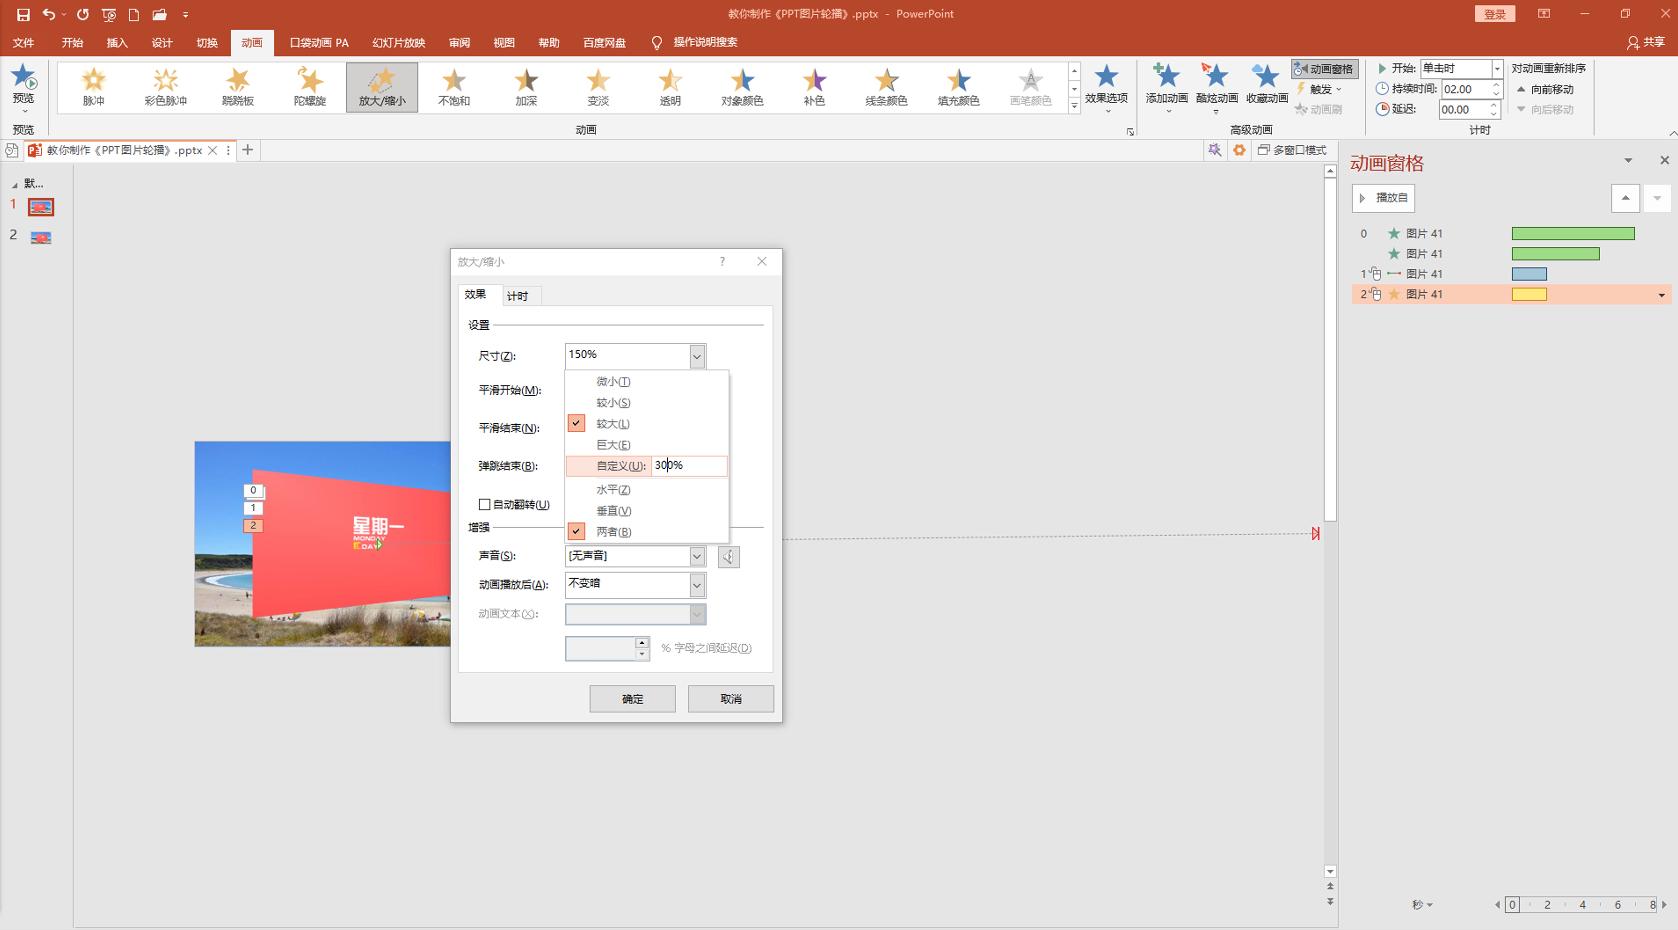Click the sound volume speaker icon
The height and width of the screenshot is (930, 1678).
click(729, 557)
